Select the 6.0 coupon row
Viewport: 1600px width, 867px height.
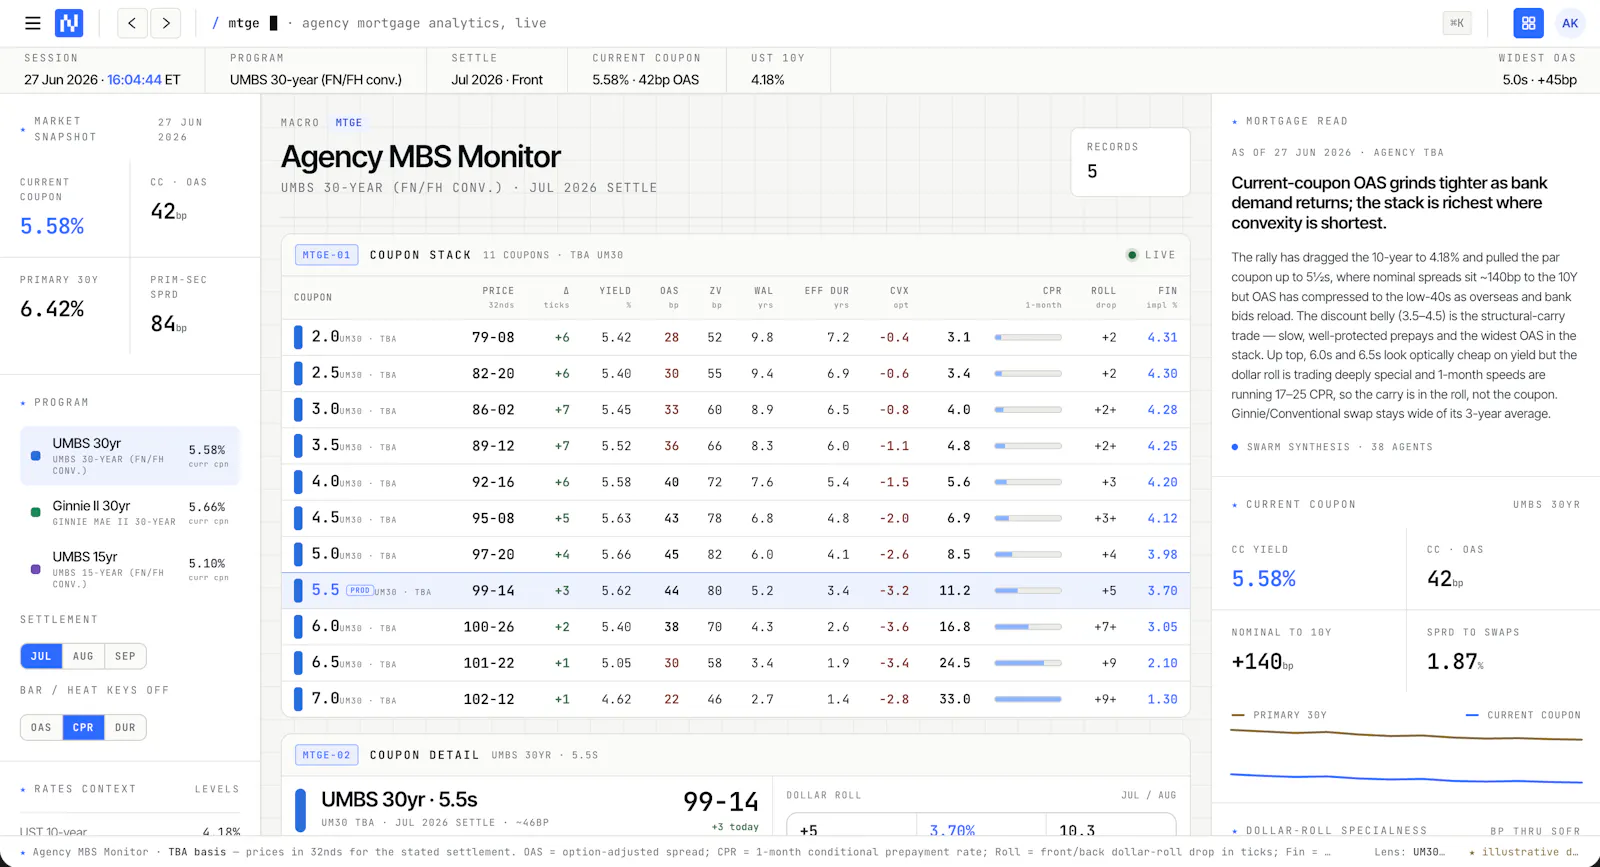click(x=736, y=627)
